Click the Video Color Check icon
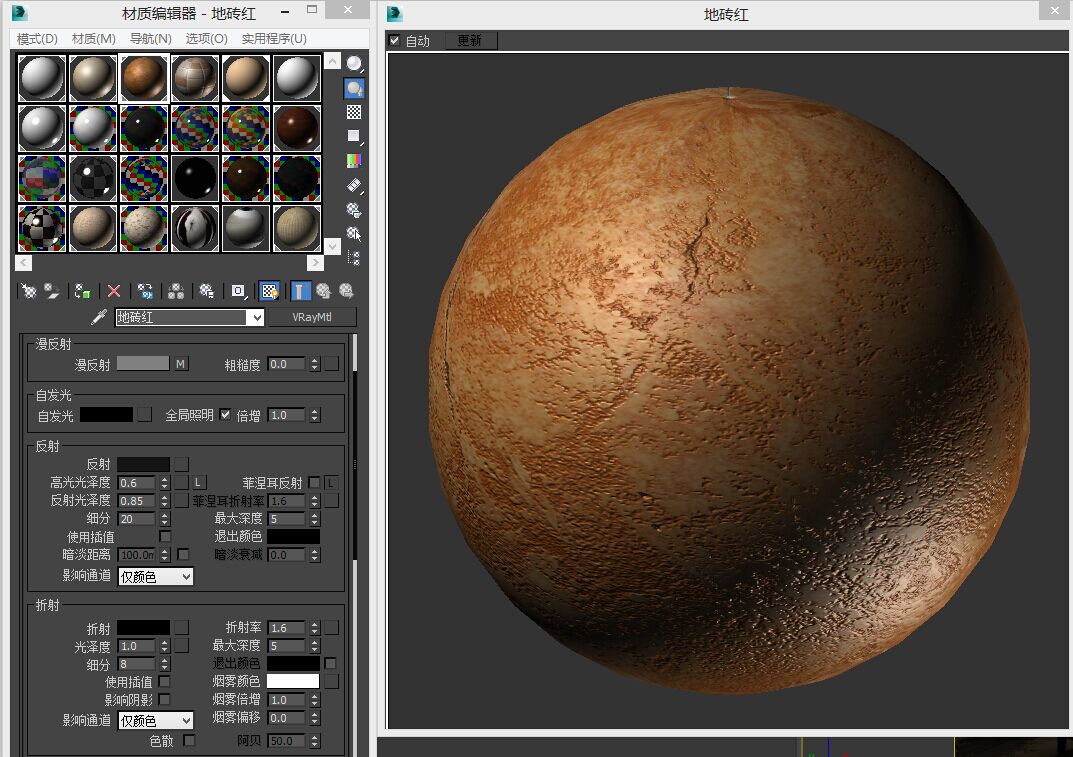 click(x=354, y=161)
